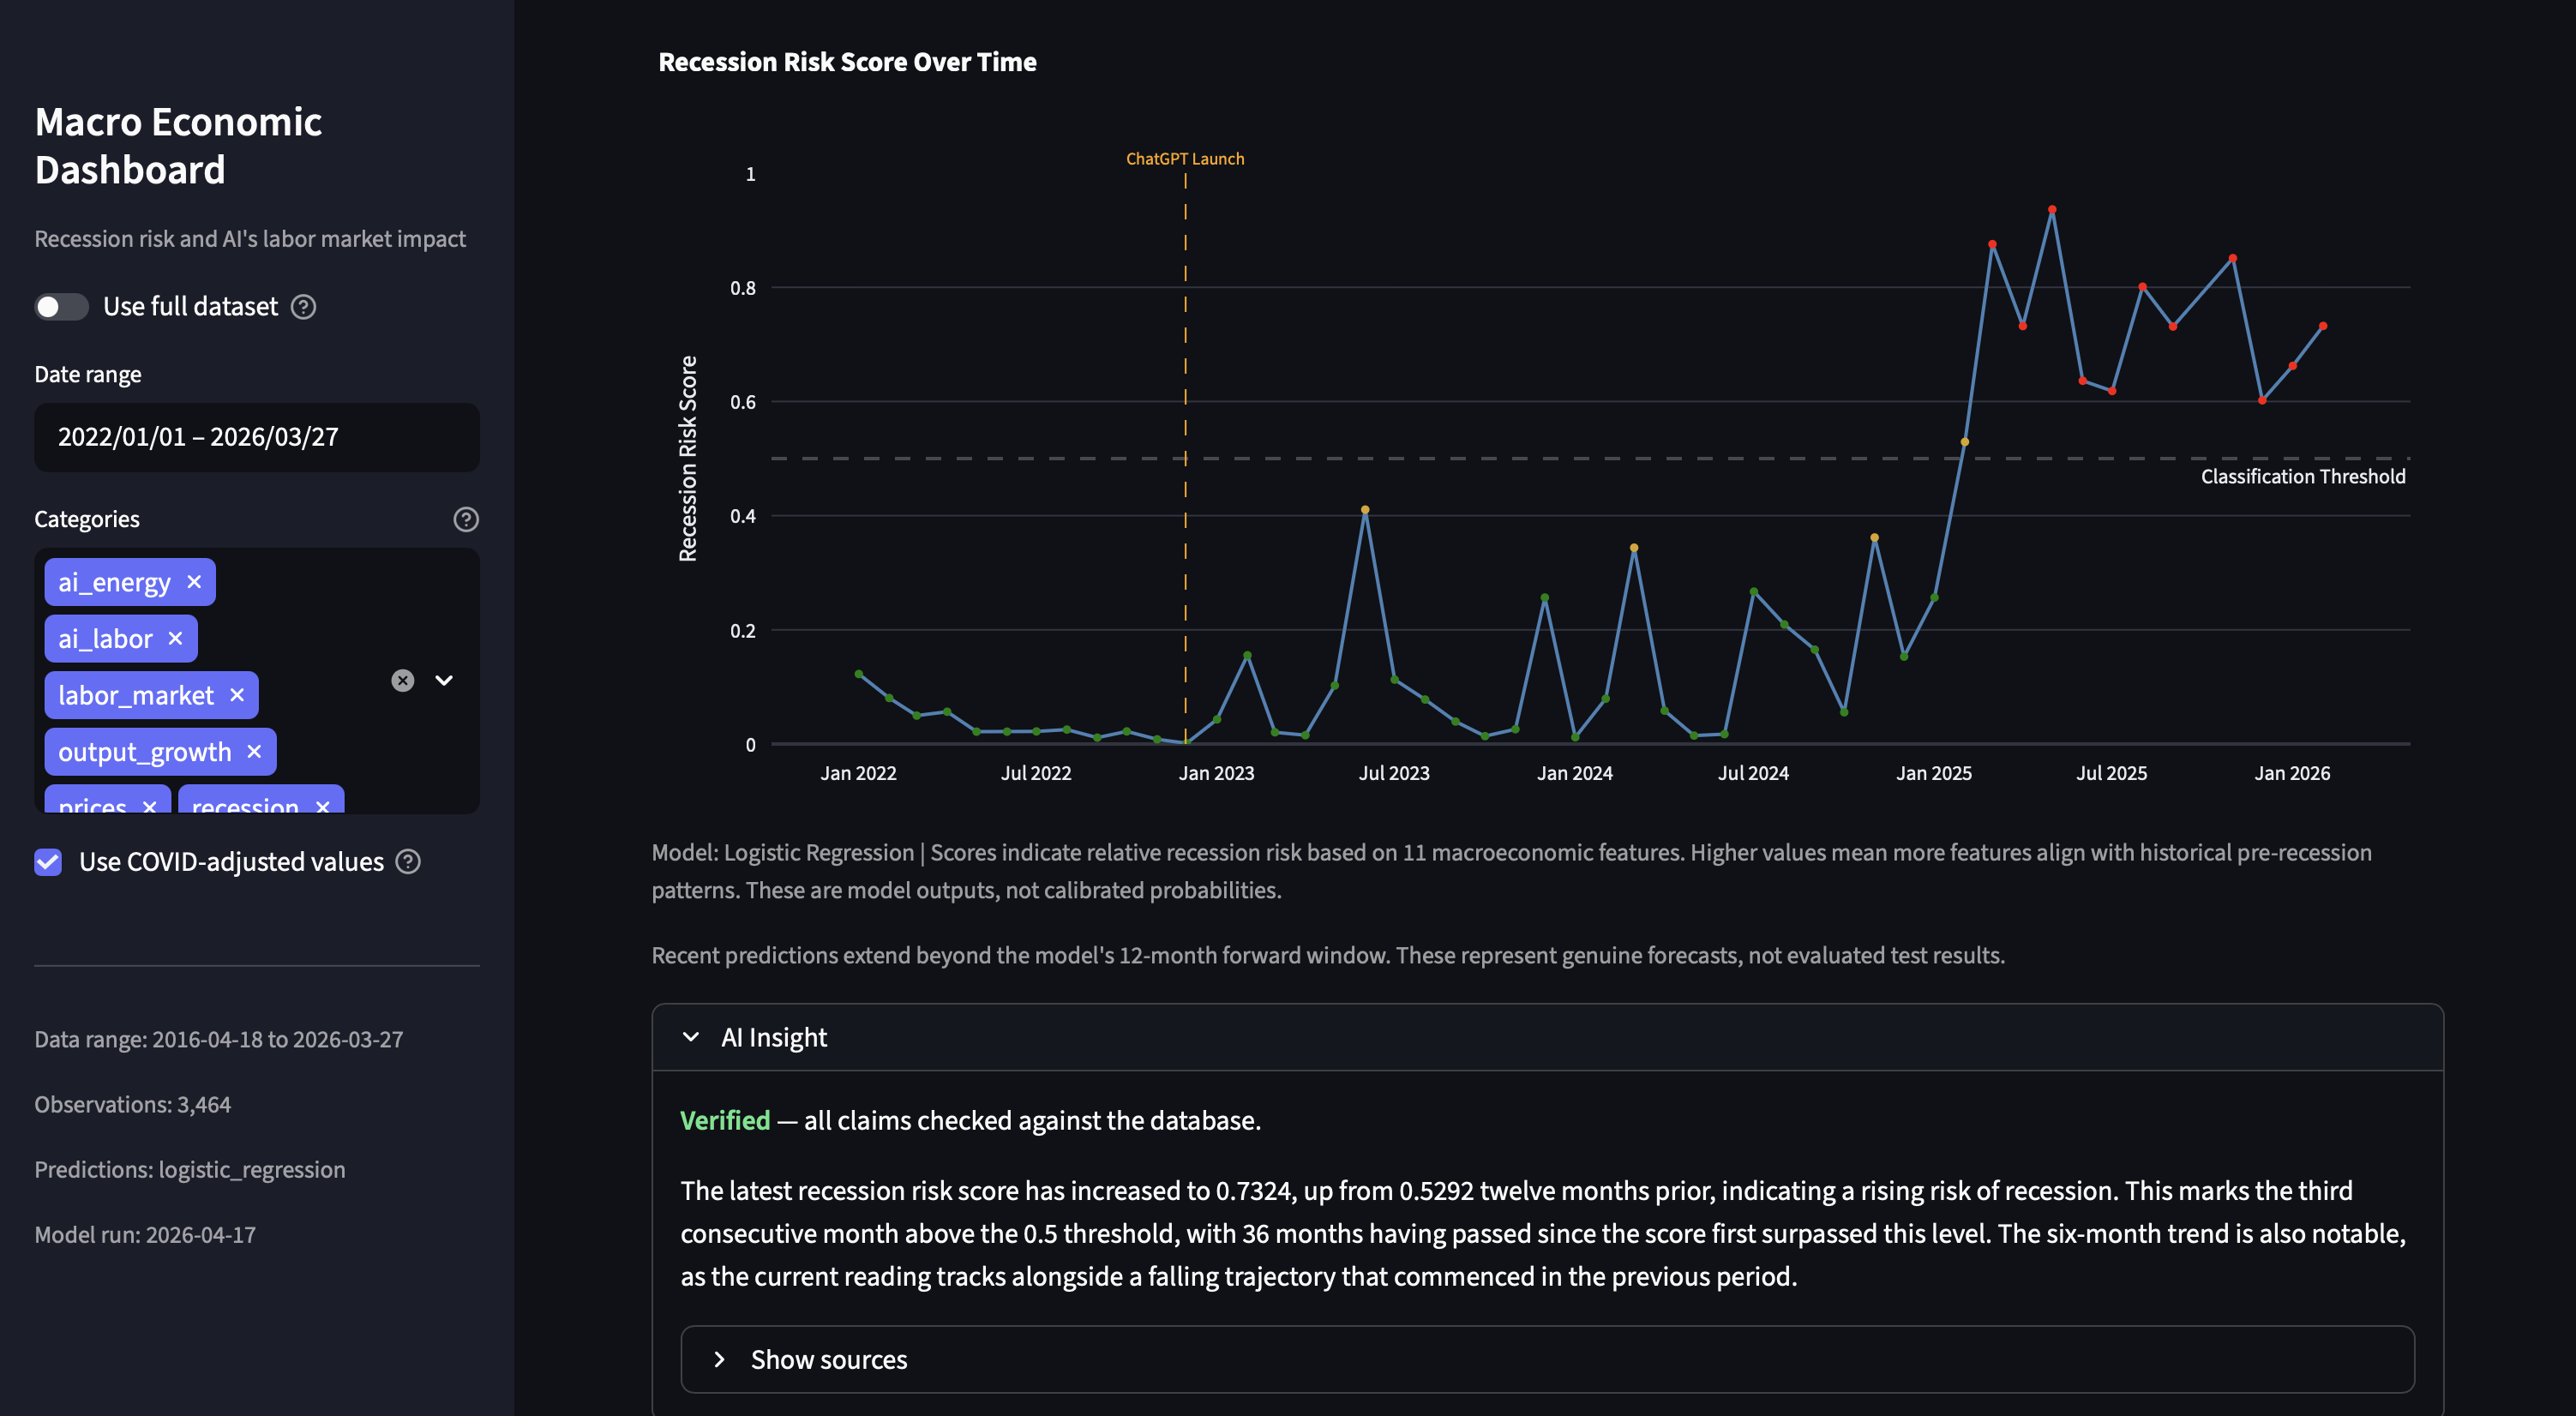Click the Jul 2023 axis label

(x=1394, y=773)
